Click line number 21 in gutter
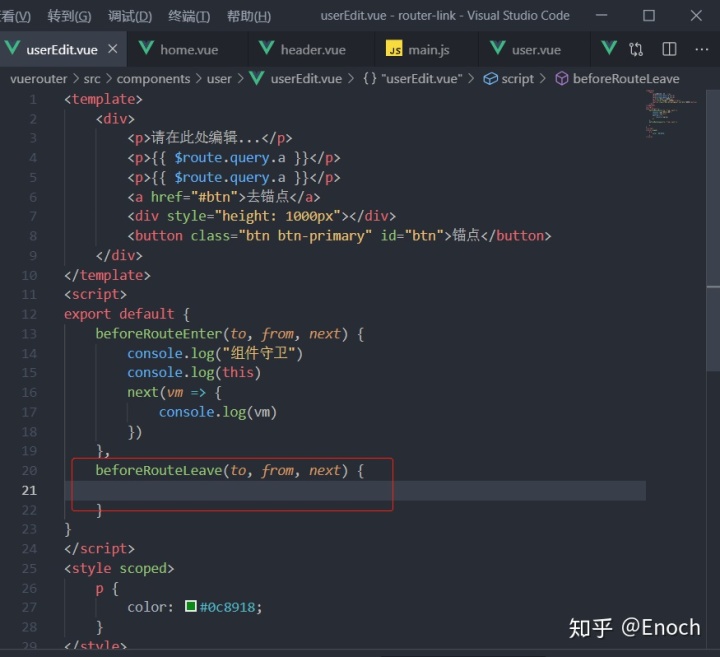The width and height of the screenshot is (720, 657). click(29, 490)
